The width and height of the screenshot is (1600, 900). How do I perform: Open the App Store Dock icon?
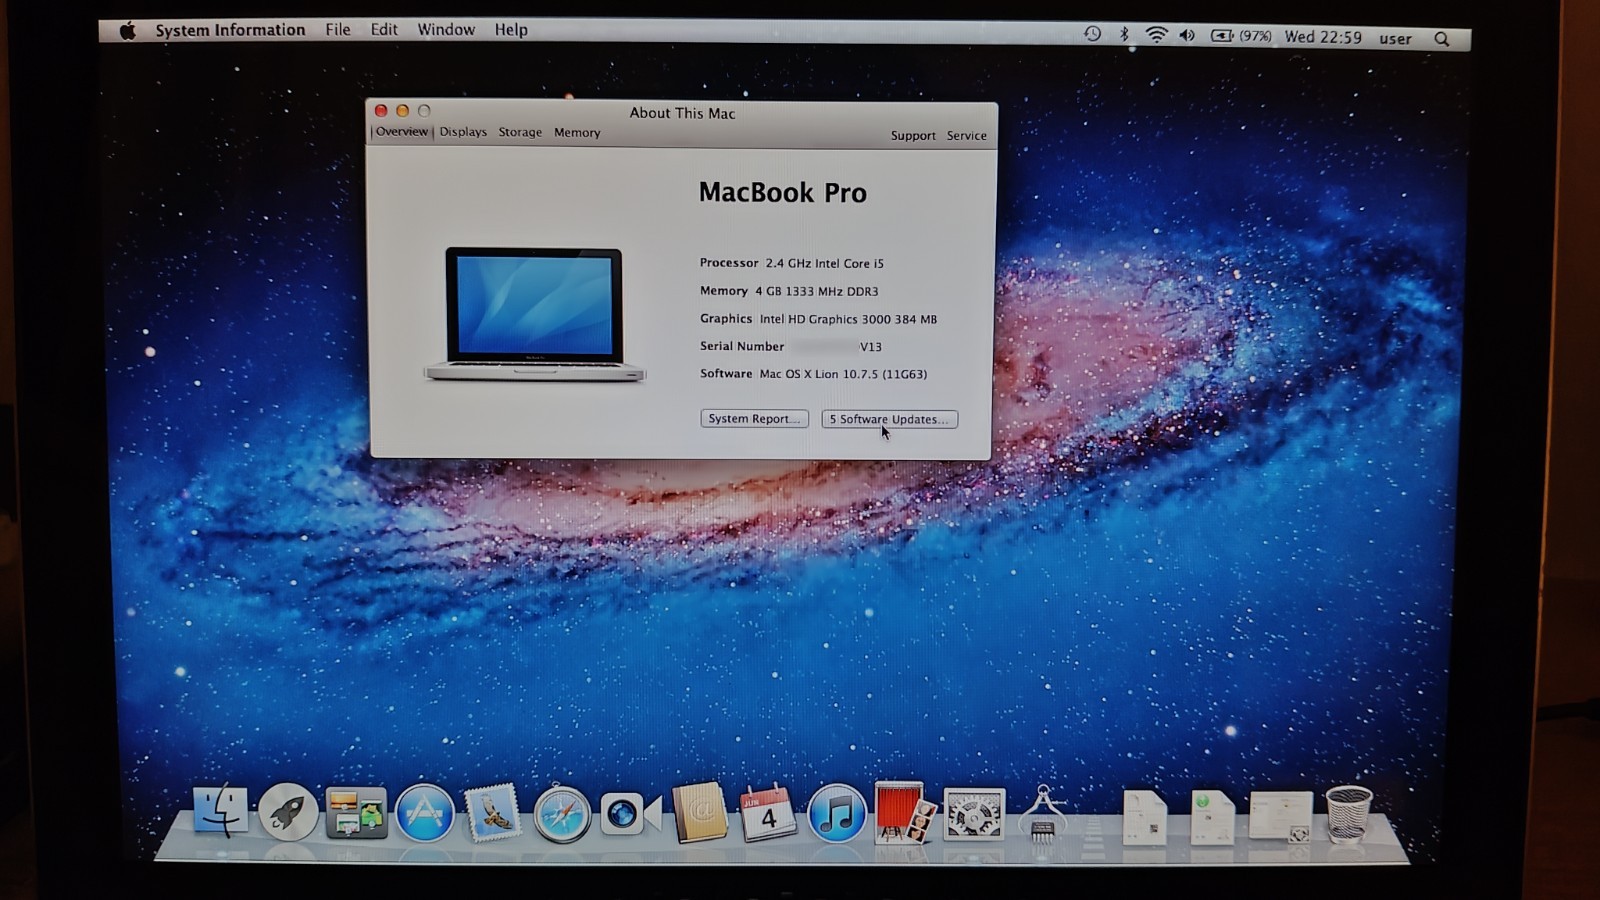tap(424, 813)
